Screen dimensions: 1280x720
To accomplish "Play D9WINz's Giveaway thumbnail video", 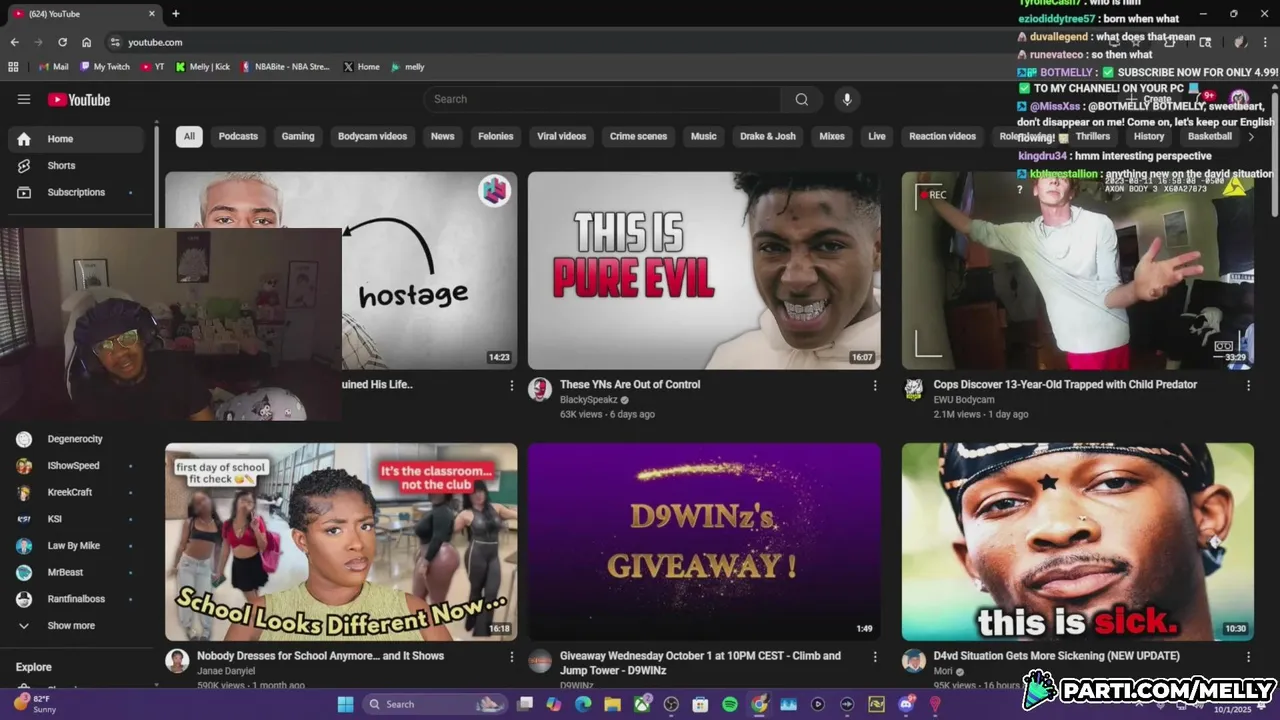I will [x=704, y=542].
